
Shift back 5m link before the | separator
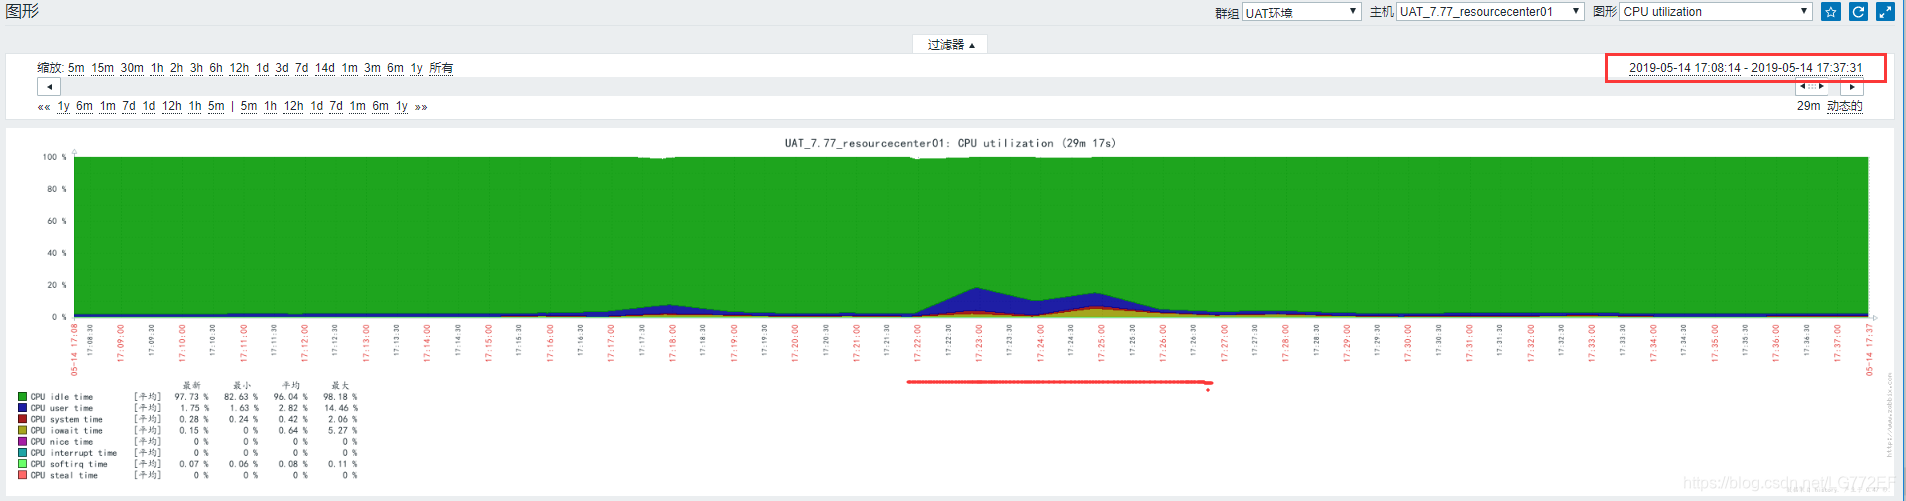coord(216,106)
